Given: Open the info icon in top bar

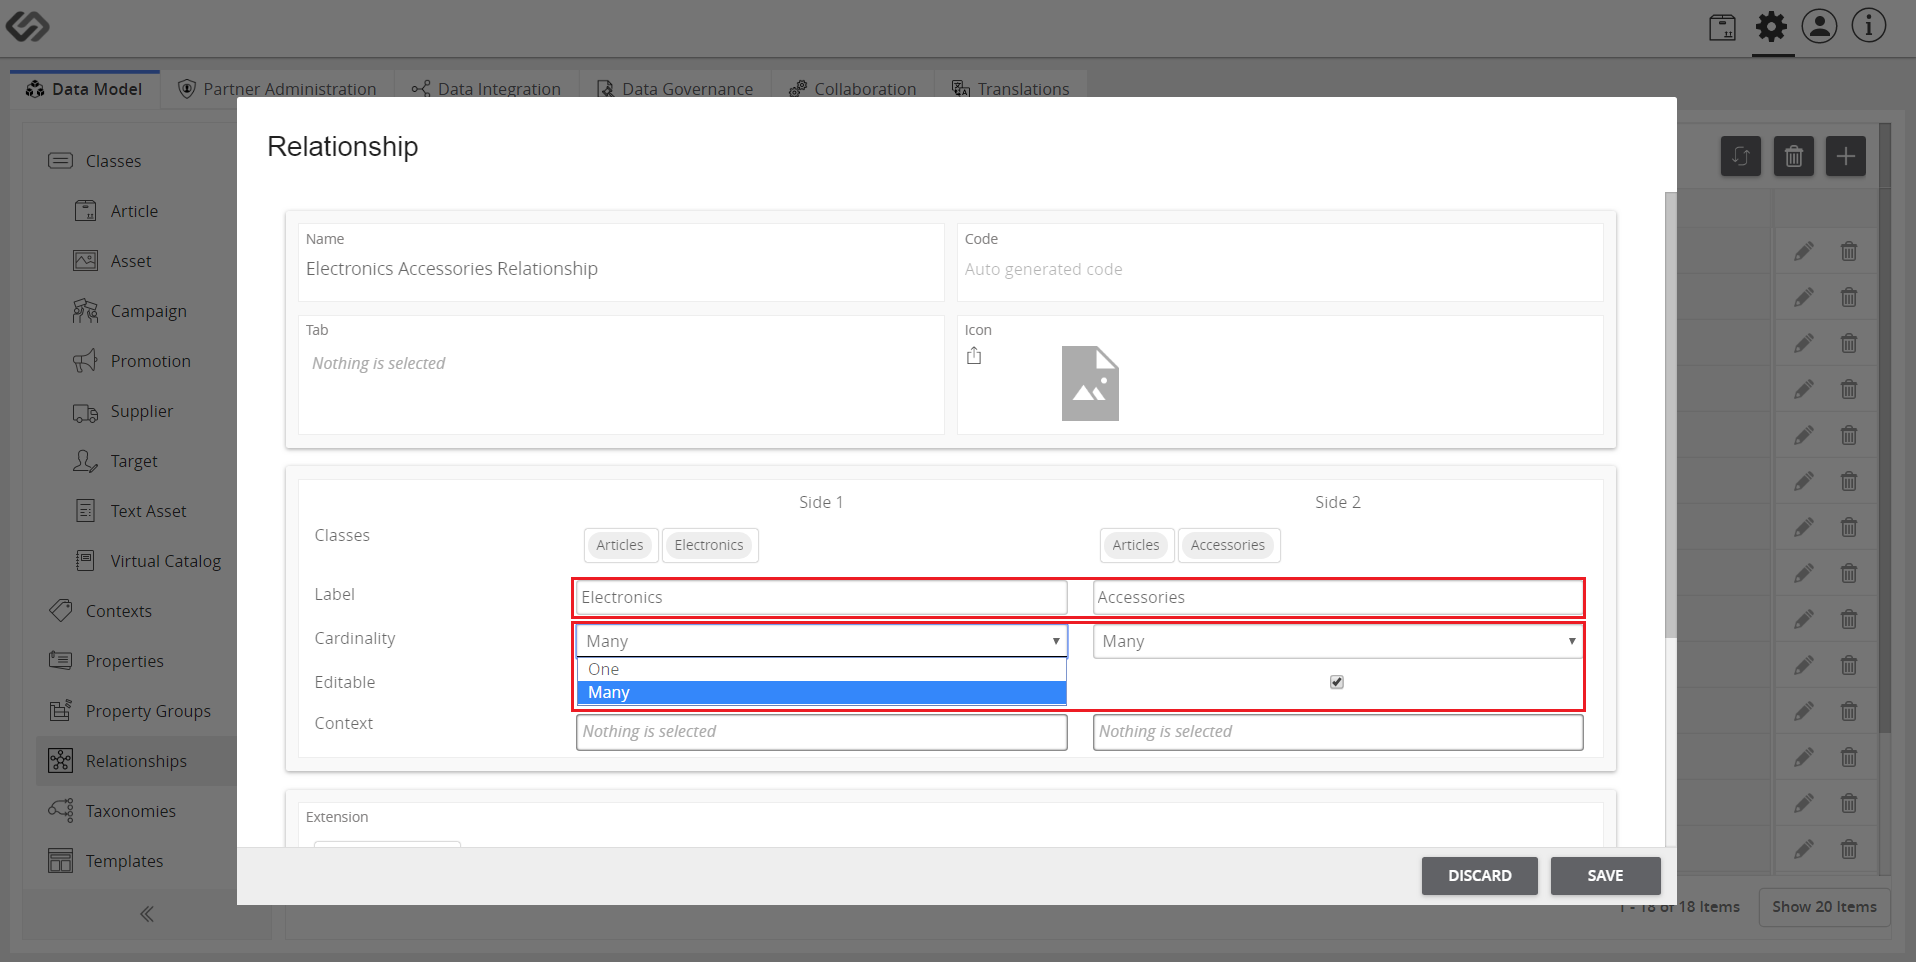Looking at the screenshot, I should [1868, 26].
